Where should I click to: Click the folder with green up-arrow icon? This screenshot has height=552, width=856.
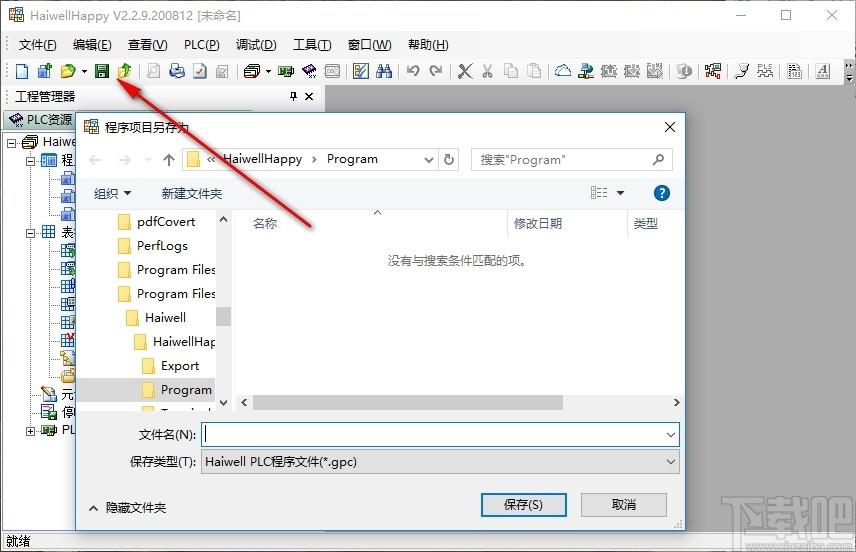[x=125, y=71]
